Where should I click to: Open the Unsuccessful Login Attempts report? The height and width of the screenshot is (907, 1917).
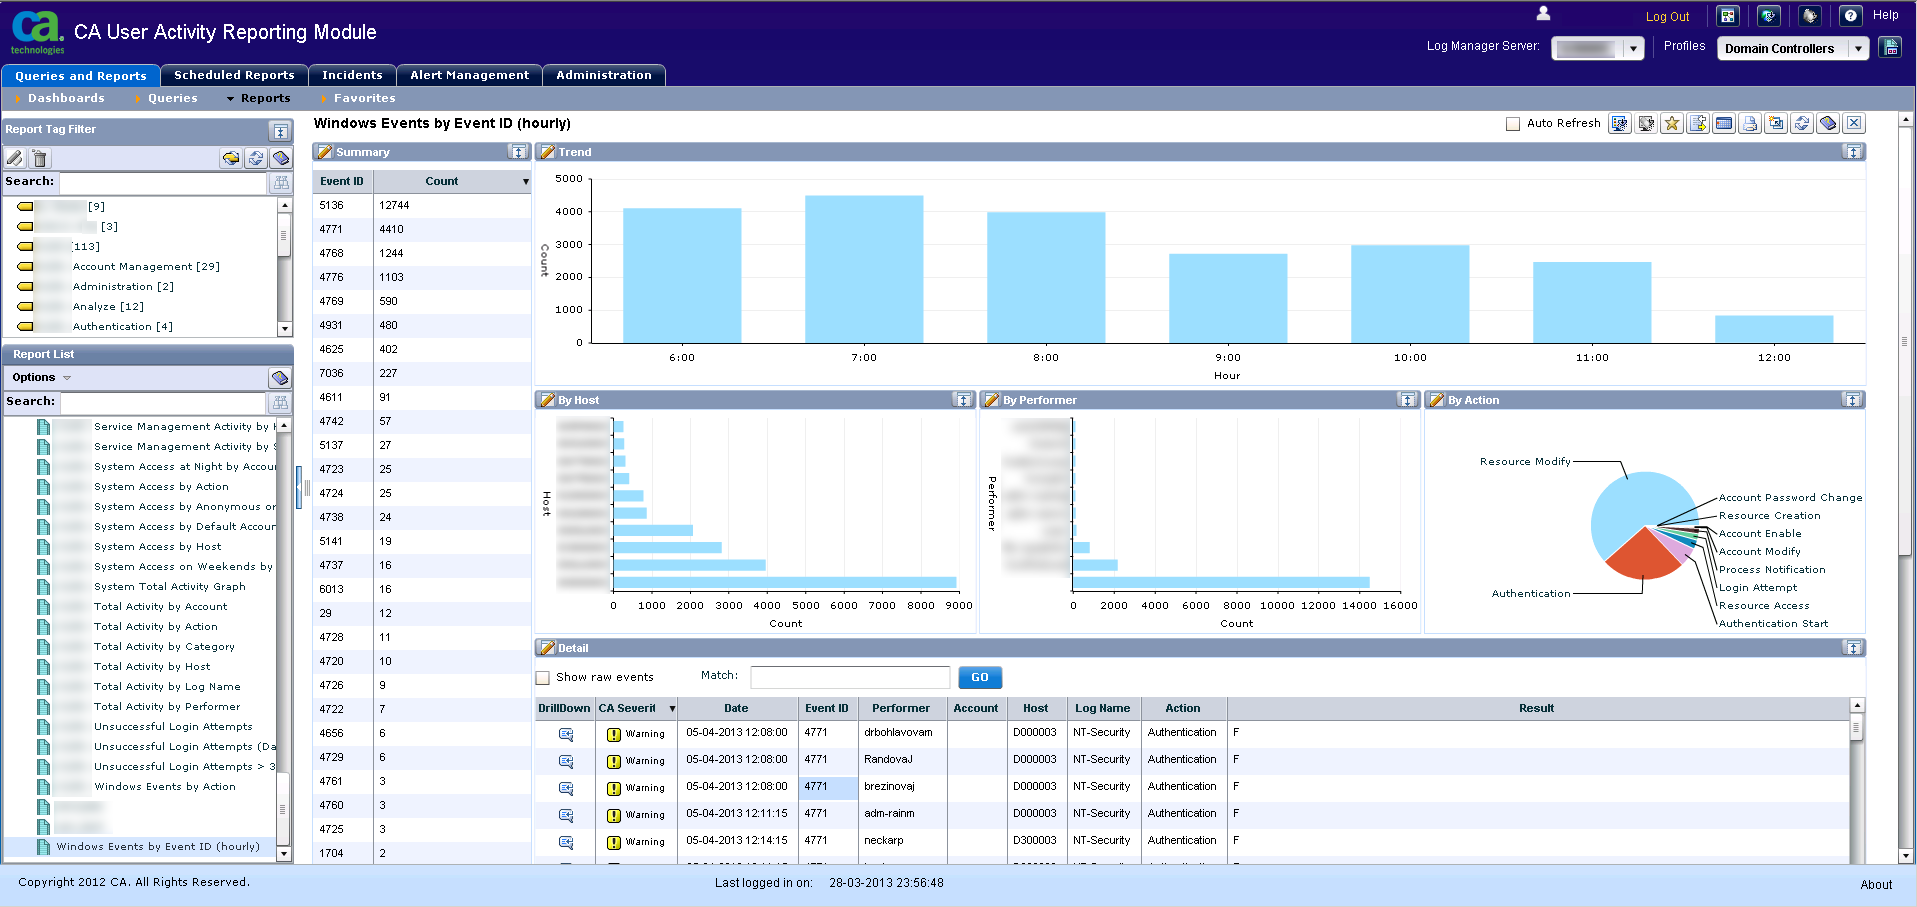pos(173,727)
